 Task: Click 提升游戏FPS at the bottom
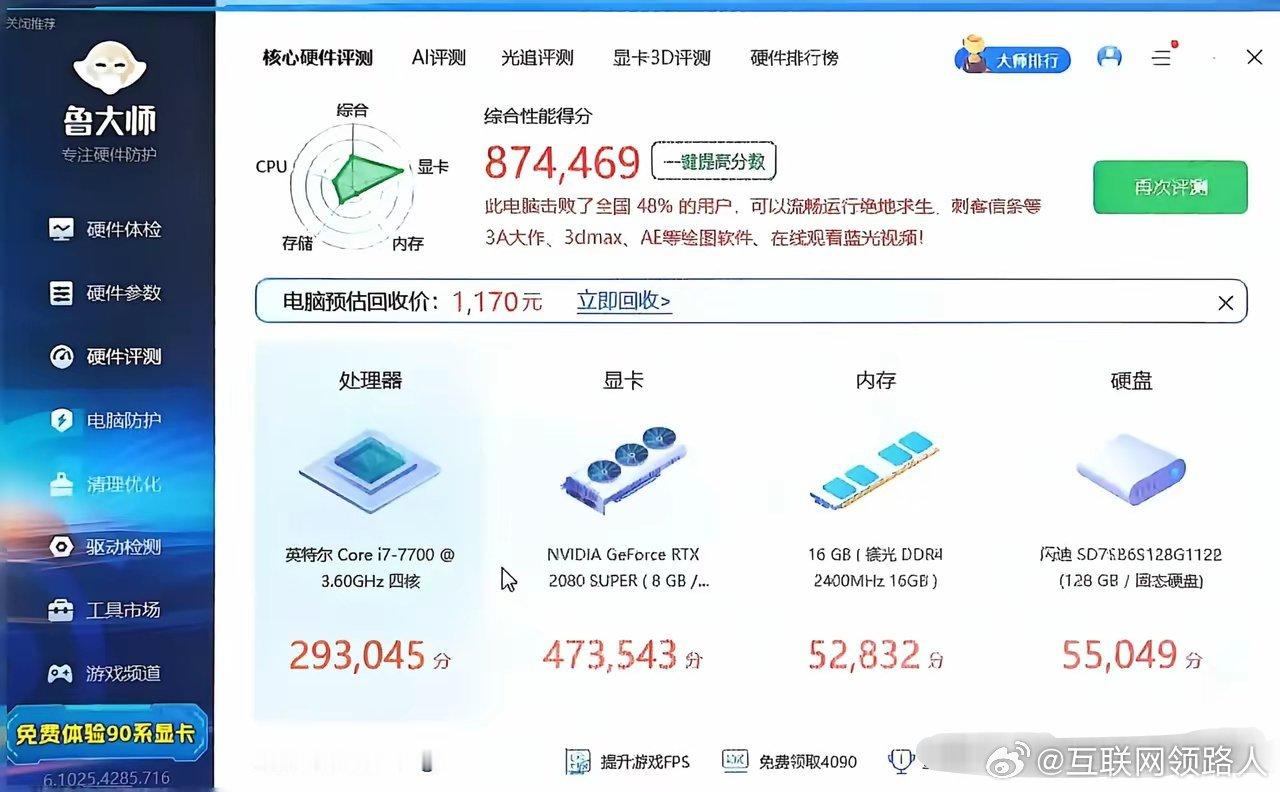[x=628, y=762]
